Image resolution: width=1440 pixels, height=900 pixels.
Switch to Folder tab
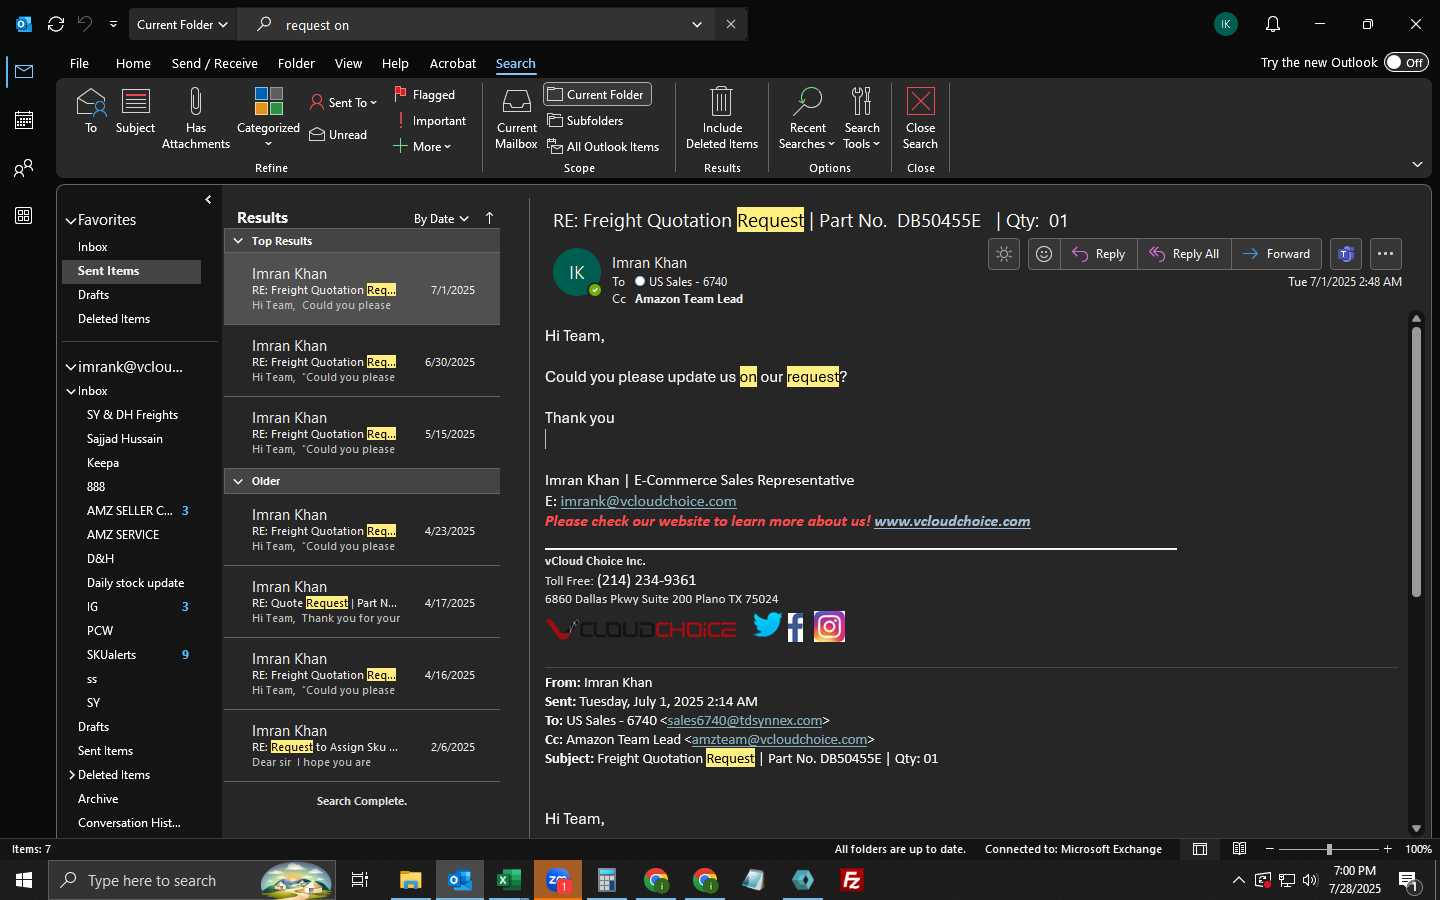click(x=296, y=63)
